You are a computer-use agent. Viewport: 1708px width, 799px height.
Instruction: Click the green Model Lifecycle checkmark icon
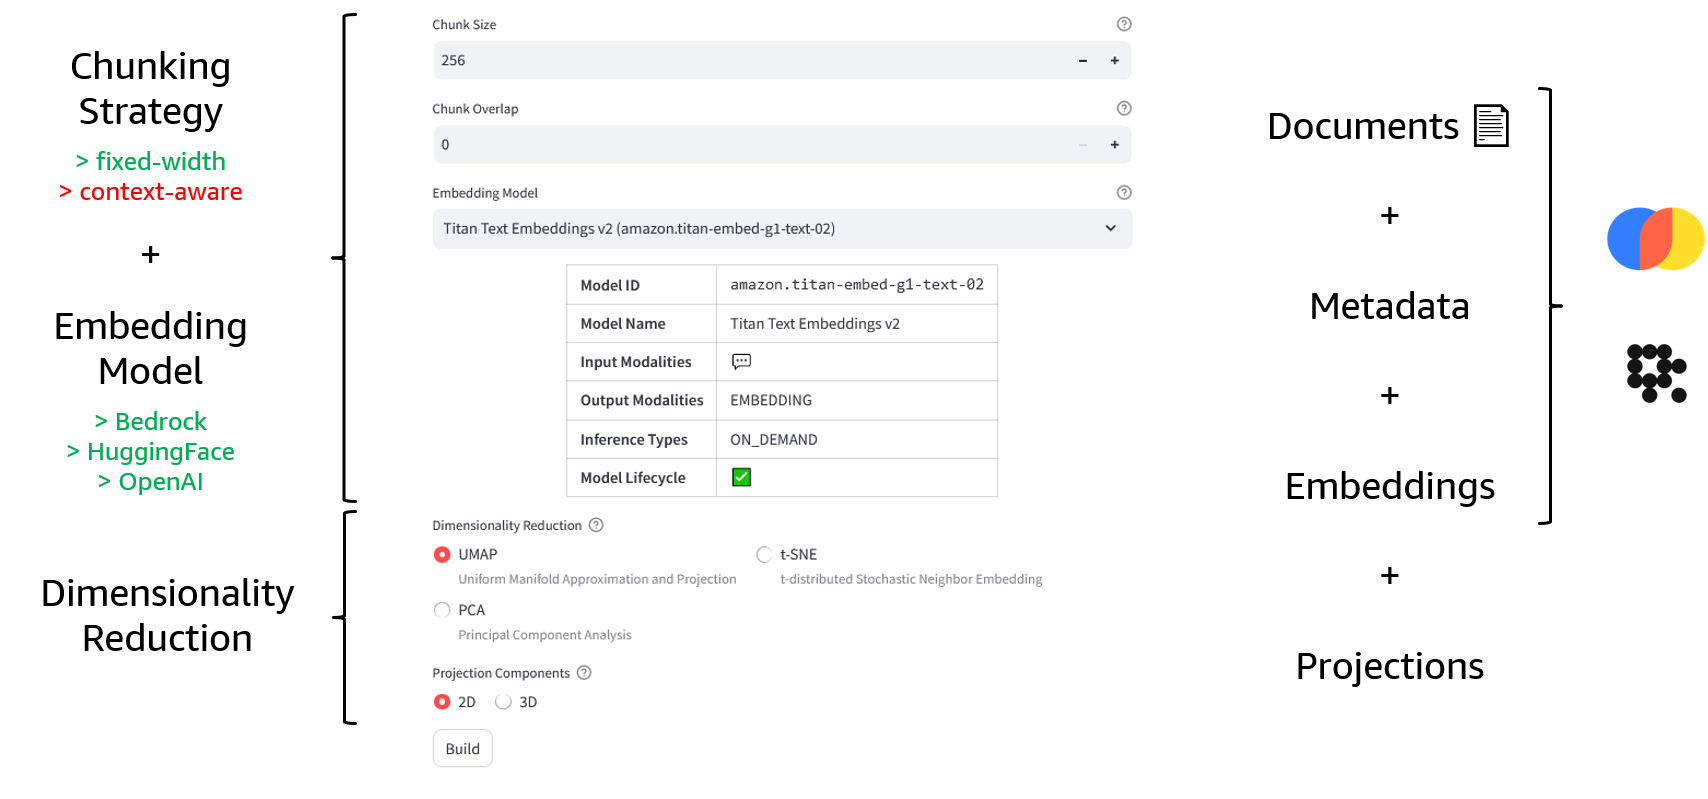coord(741,477)
